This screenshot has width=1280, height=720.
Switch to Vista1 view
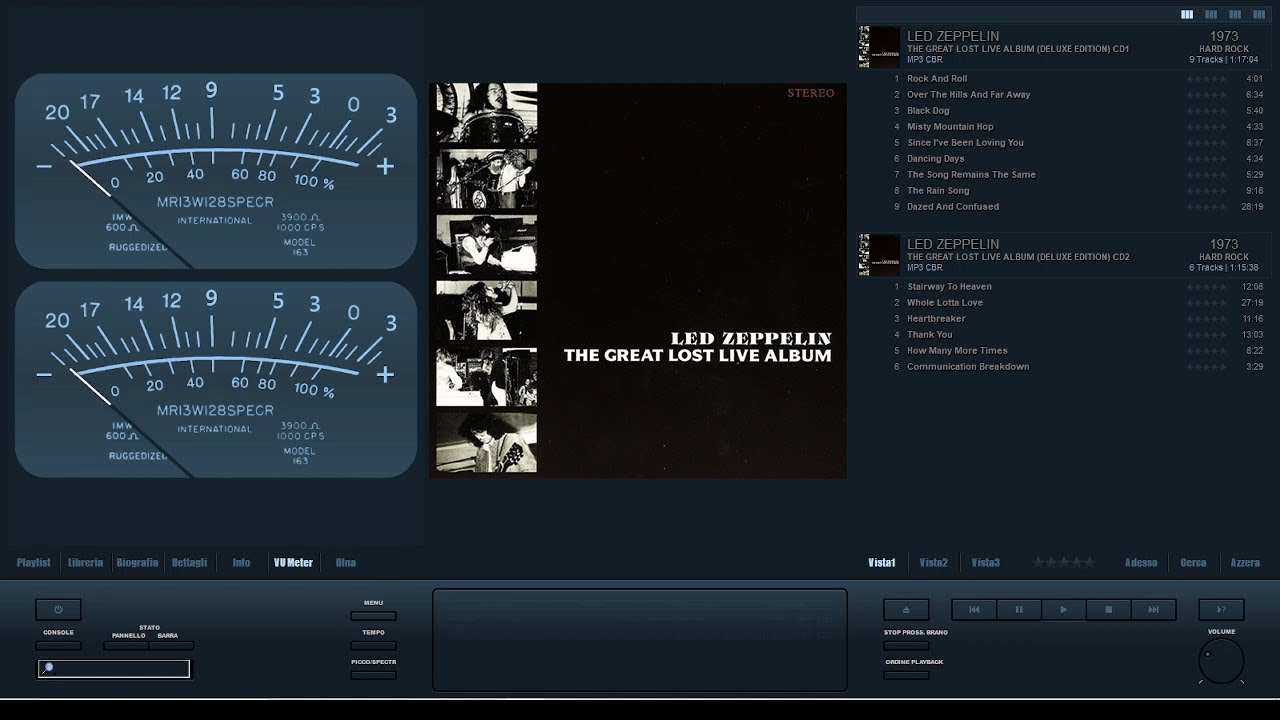881,563
